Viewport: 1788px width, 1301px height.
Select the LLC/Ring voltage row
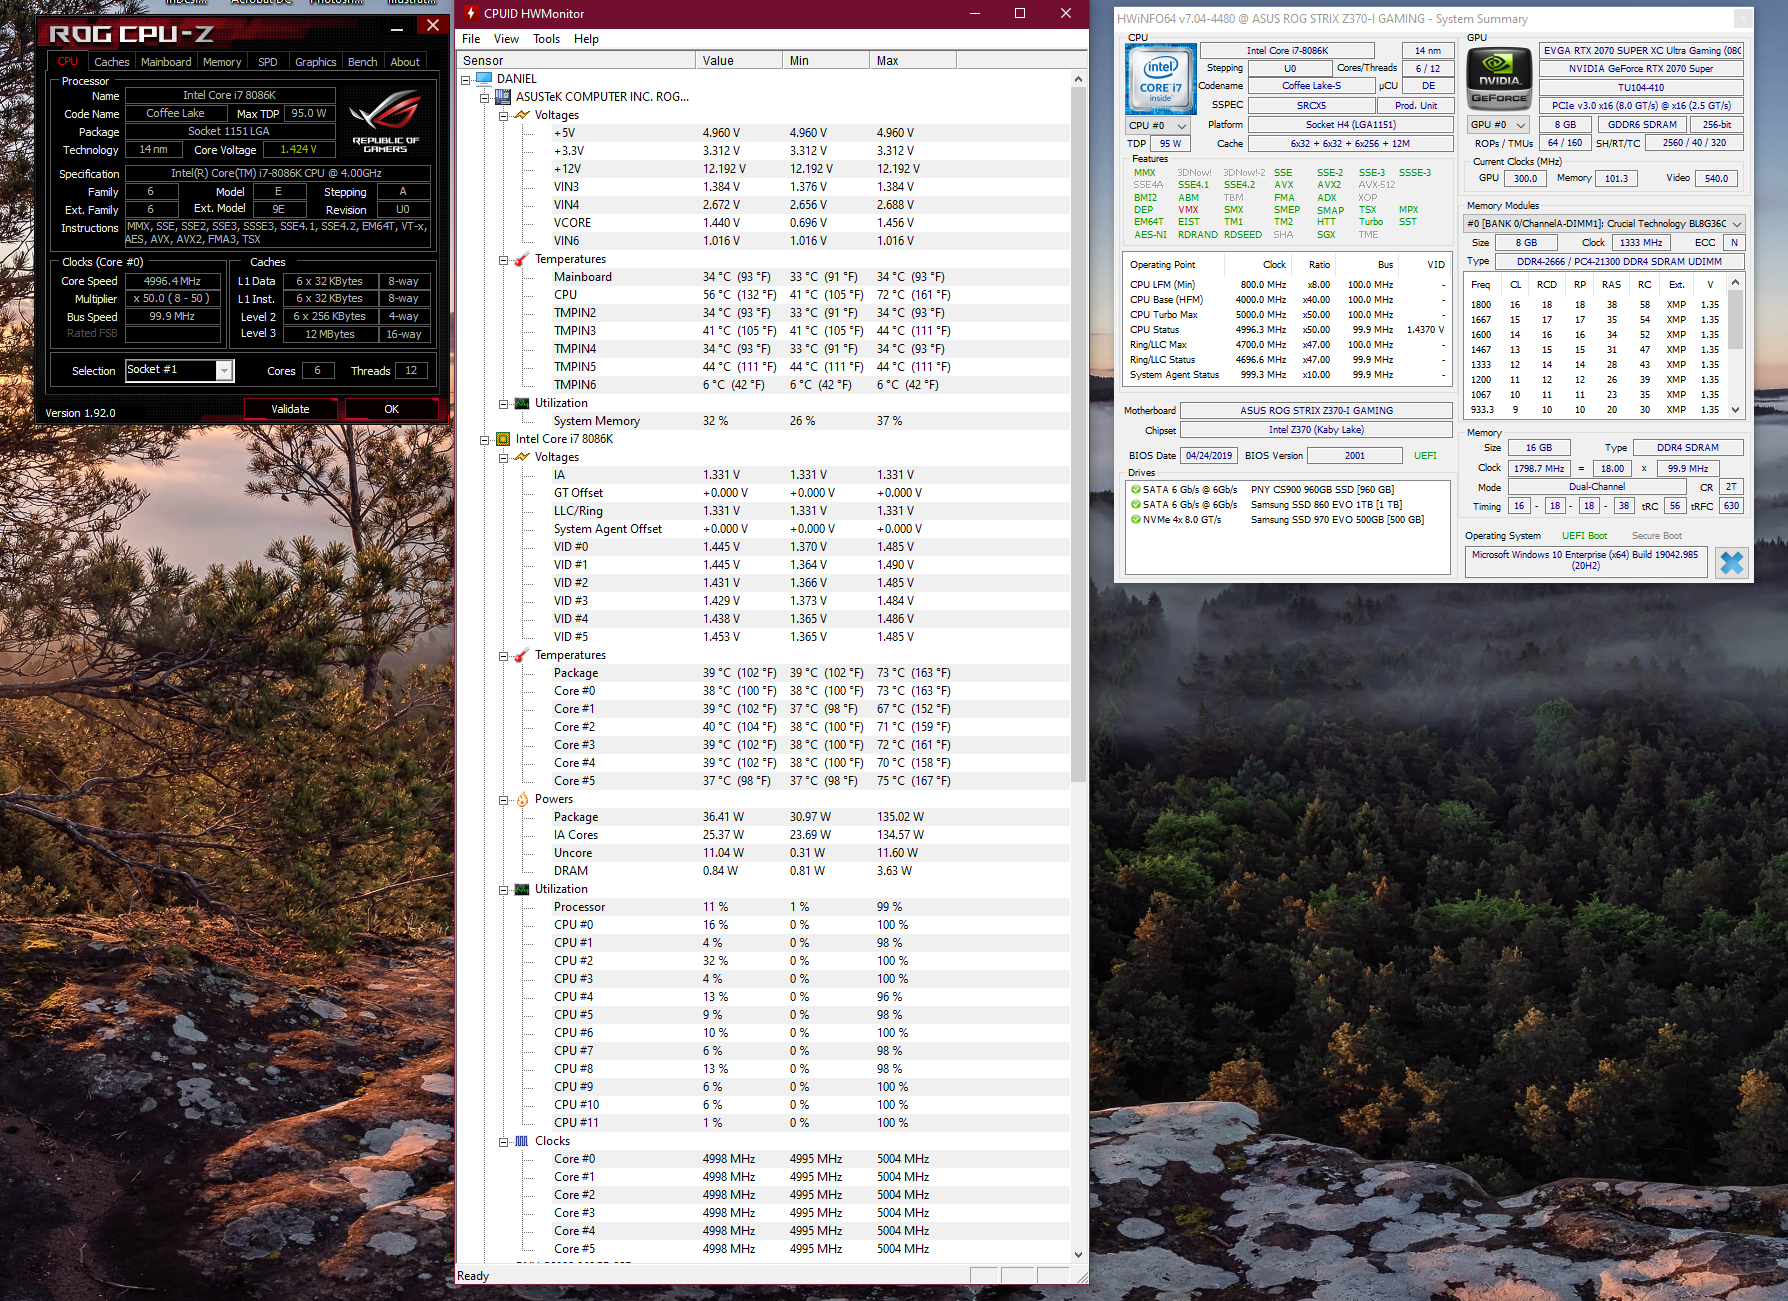click(763, 511)
